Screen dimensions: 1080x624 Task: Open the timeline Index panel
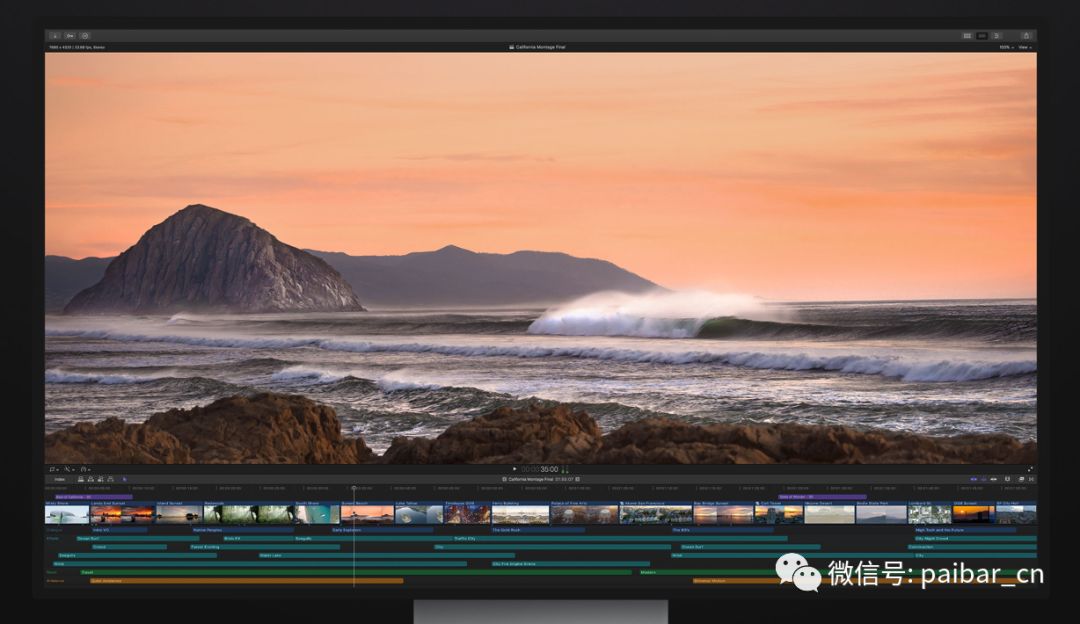click(x=59, y=479)
